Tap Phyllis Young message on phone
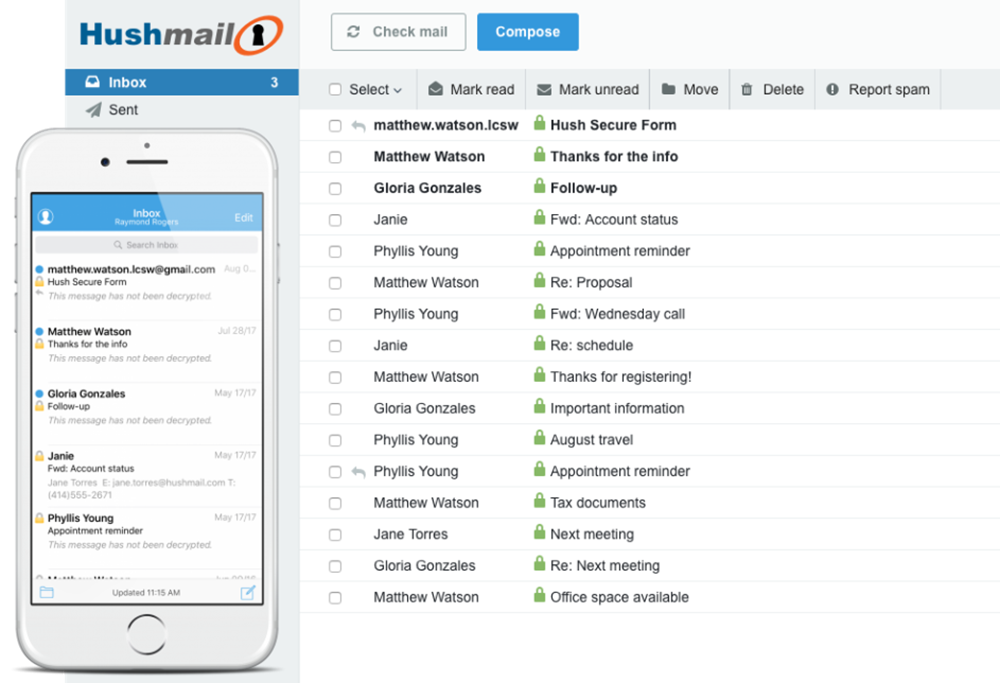Image resolution: width=1000 pixels, height=683 pixels. point(147,537)
